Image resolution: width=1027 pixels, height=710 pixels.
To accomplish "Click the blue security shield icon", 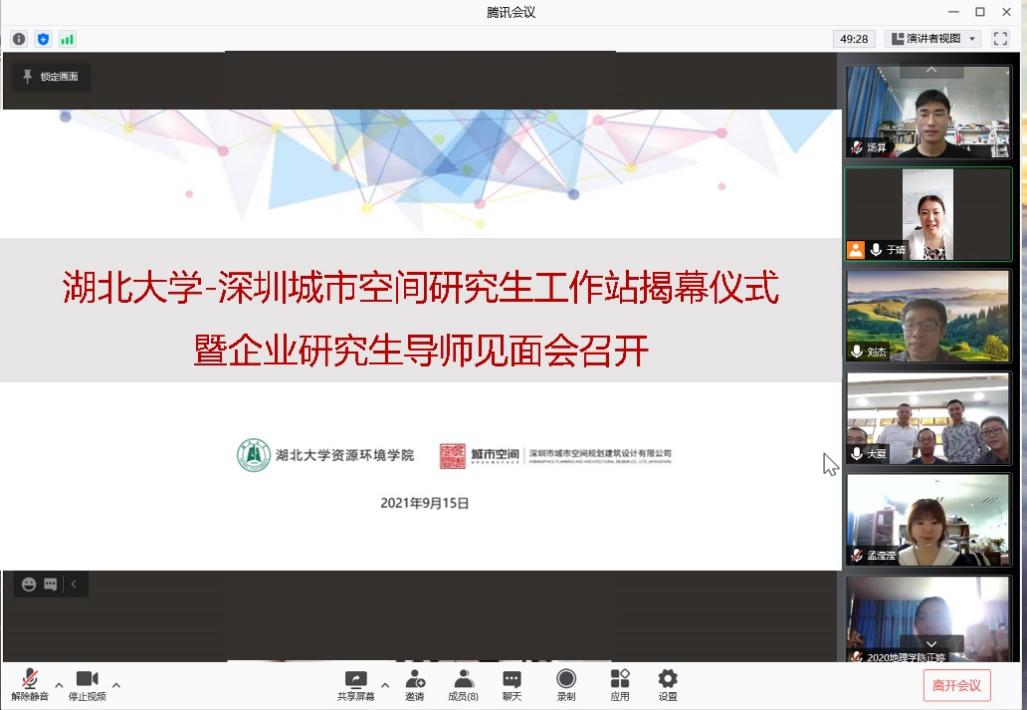I will [x=43, y=39].
